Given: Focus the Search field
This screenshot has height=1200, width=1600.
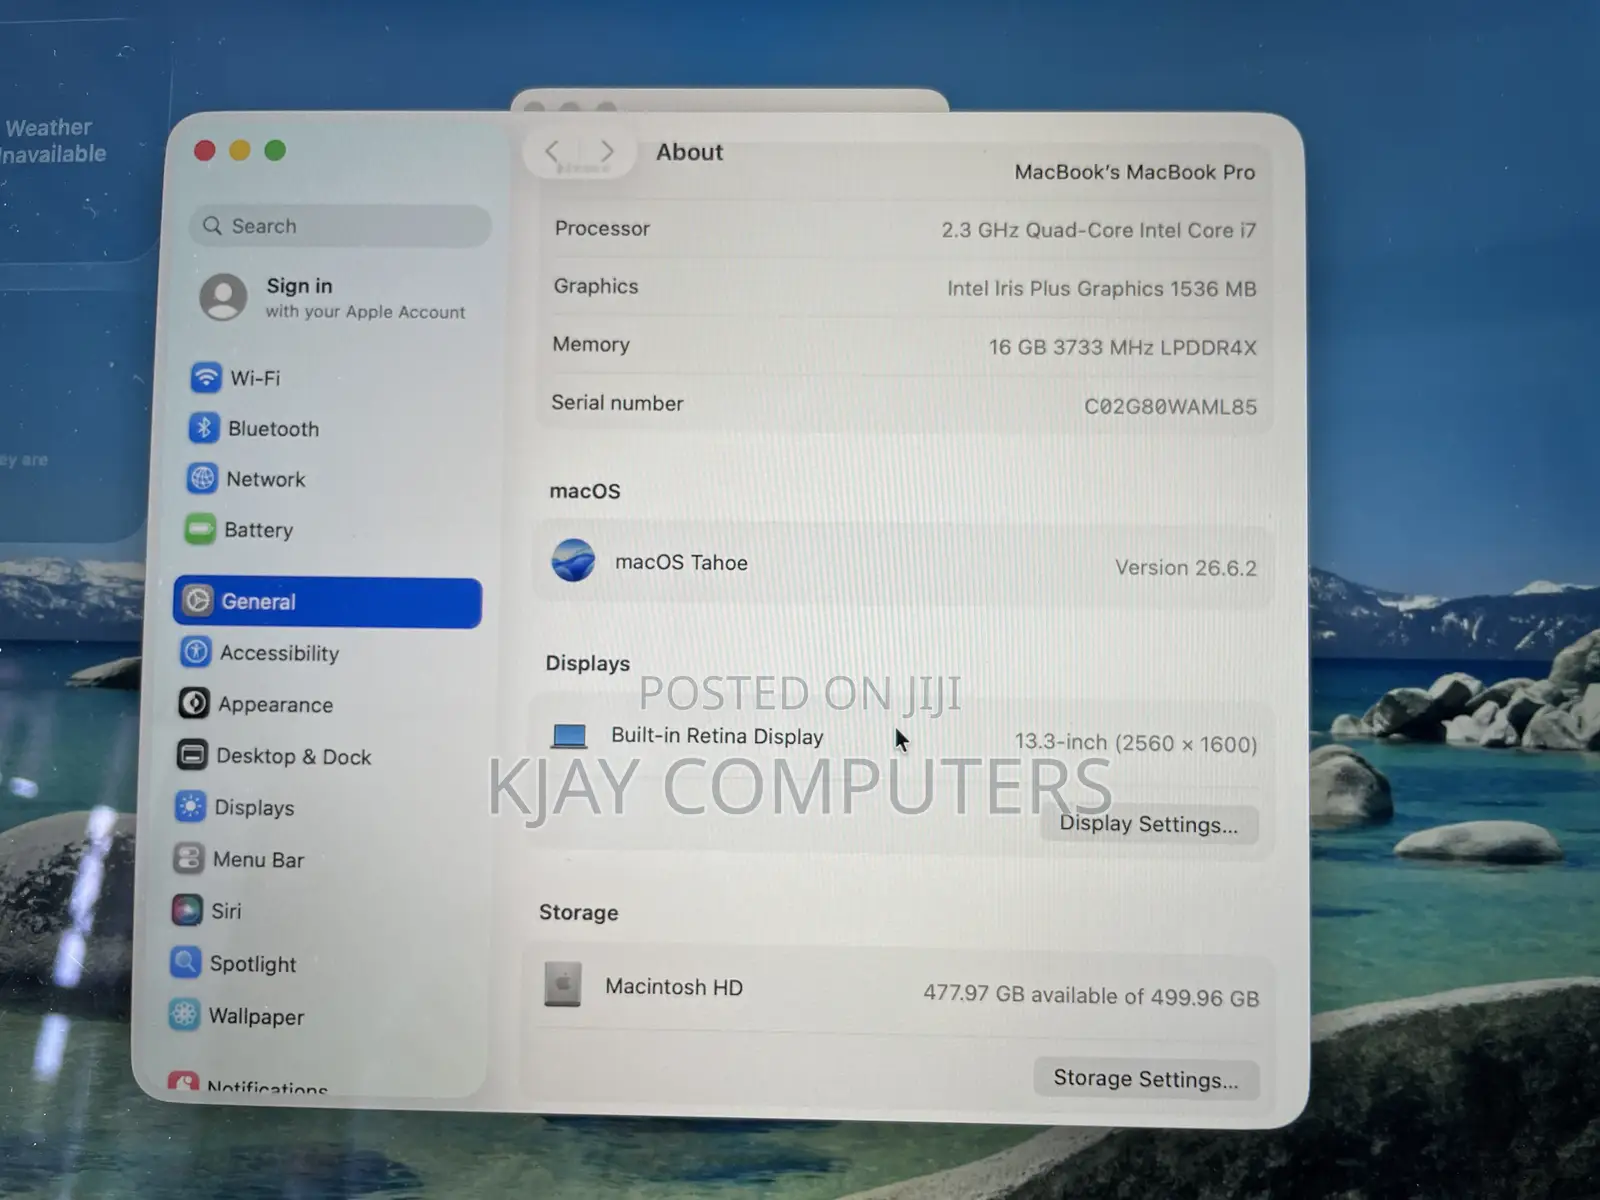Looking at the screenshot, I should click(340, 226).
